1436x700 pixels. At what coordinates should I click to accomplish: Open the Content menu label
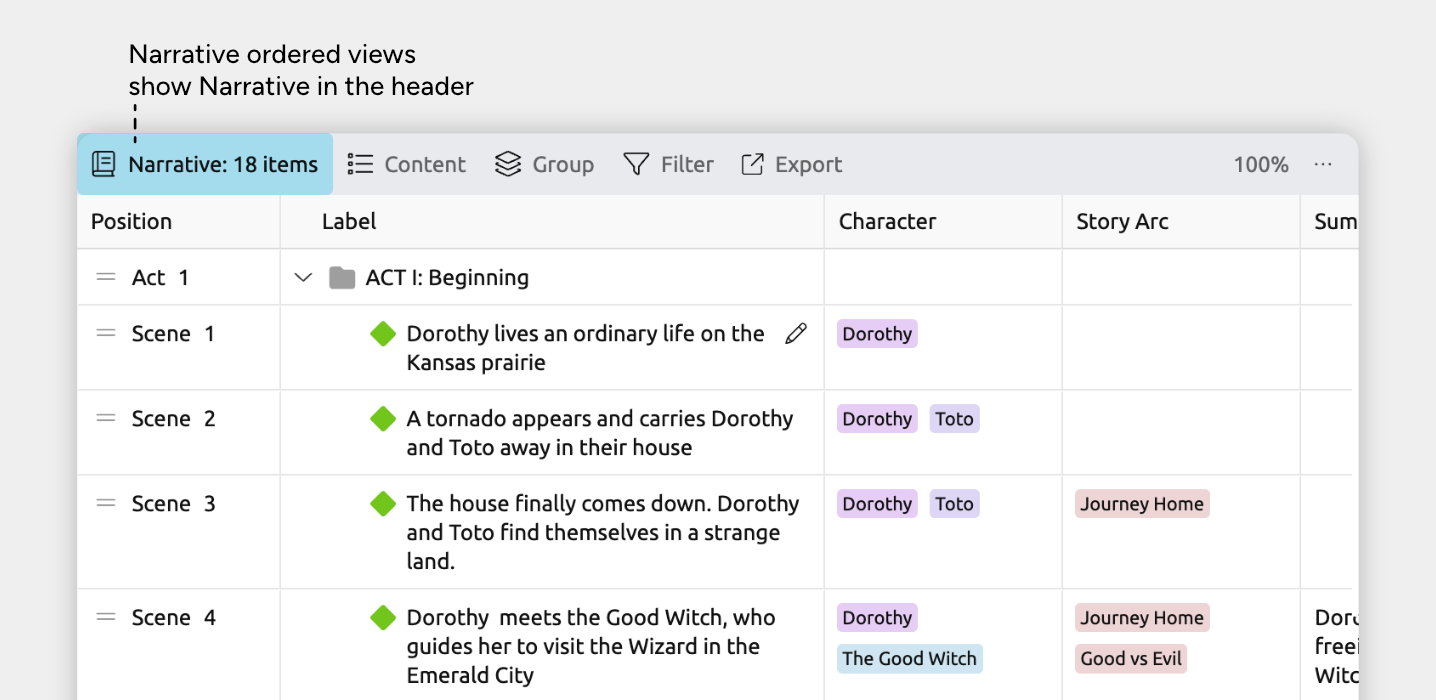425,164
